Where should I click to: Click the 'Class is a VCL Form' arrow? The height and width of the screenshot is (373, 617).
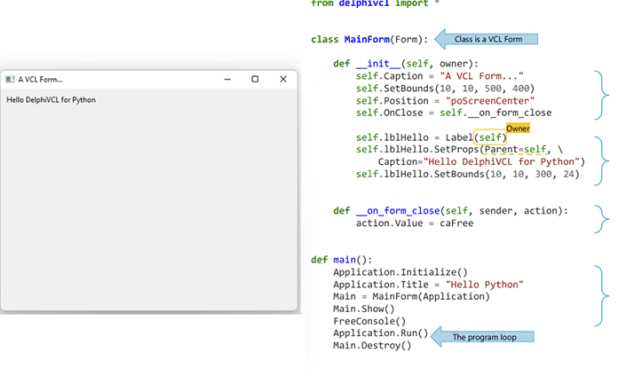tap(486, 39)
